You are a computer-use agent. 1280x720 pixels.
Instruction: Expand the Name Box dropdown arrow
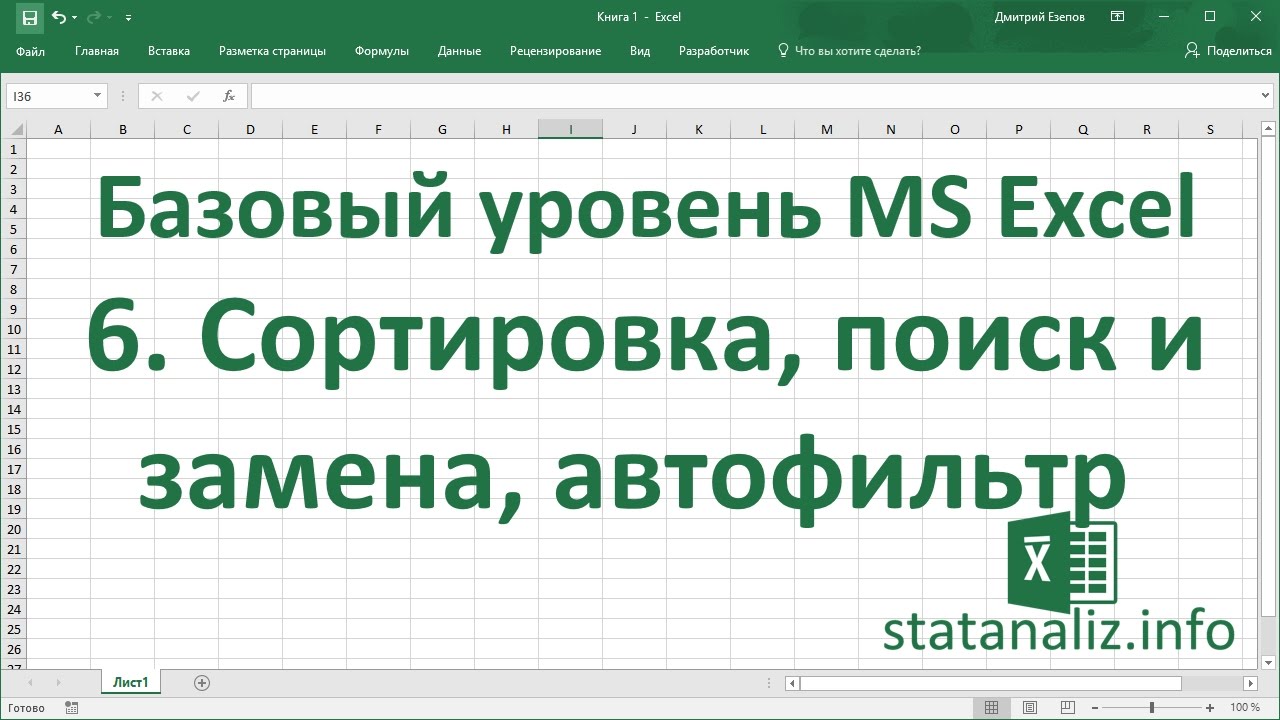[98, 96]
